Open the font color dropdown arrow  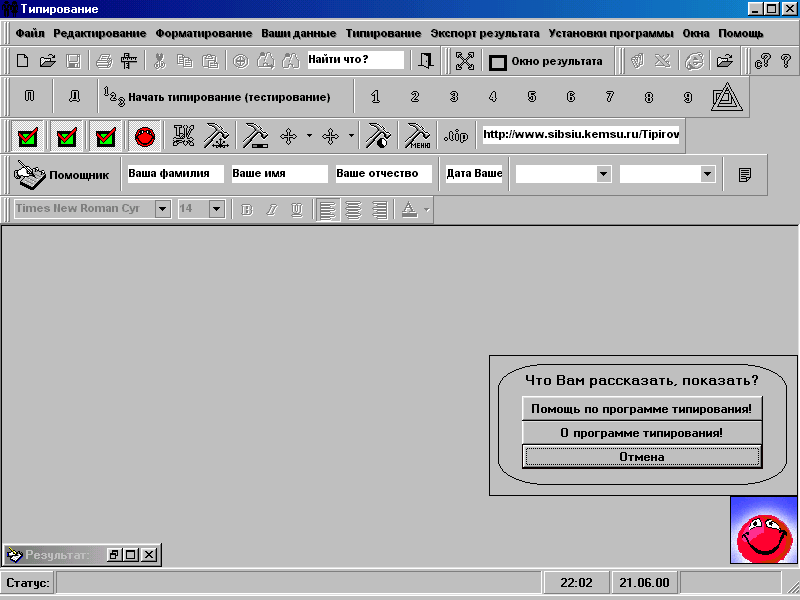pyautogui.click(x=427, y=210)
